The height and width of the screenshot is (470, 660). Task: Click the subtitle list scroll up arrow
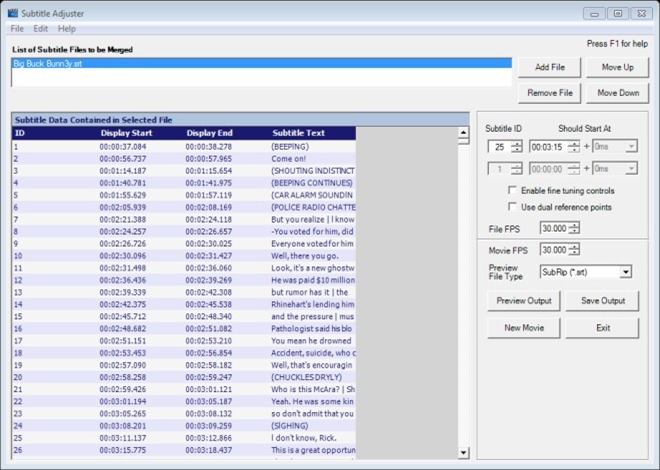[463, 132]
